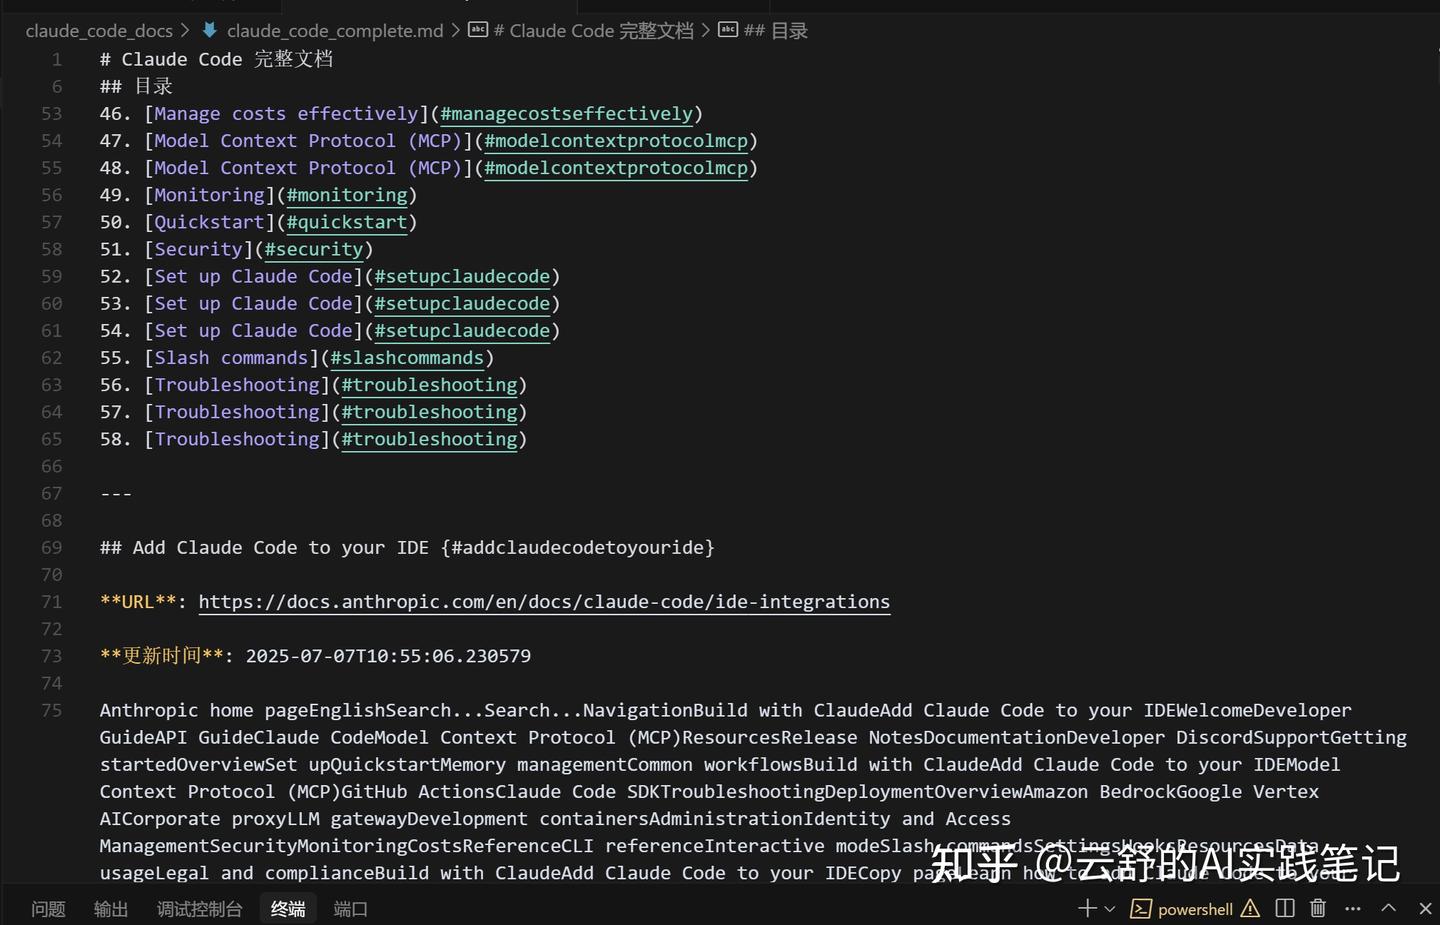
Task: Switch to the 问题 panel tab
Action: [47, 909]
